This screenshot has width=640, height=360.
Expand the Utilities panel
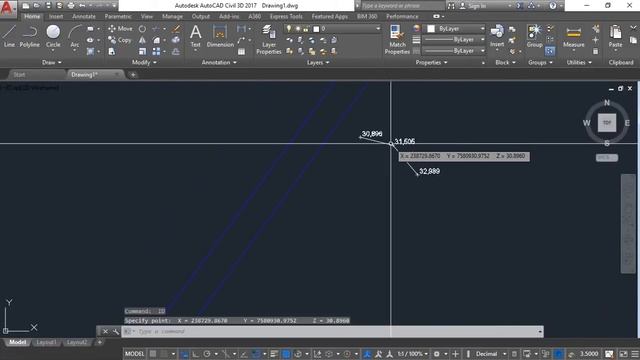click(x=579, y=62)
